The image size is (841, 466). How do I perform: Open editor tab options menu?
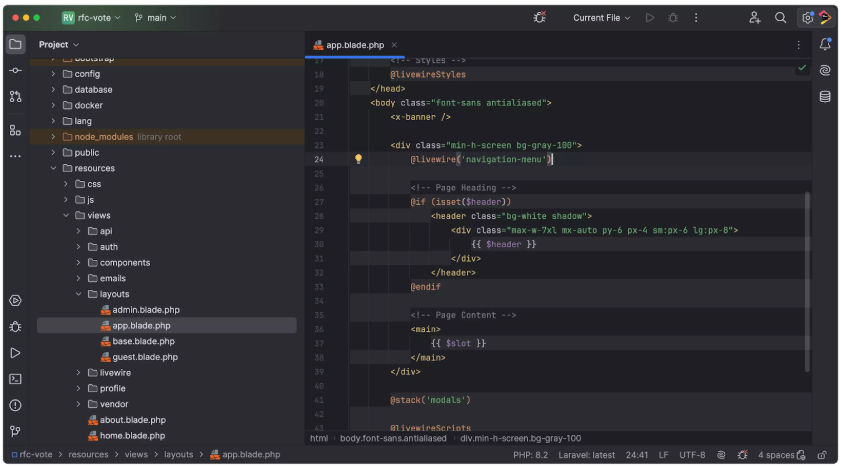799,45
